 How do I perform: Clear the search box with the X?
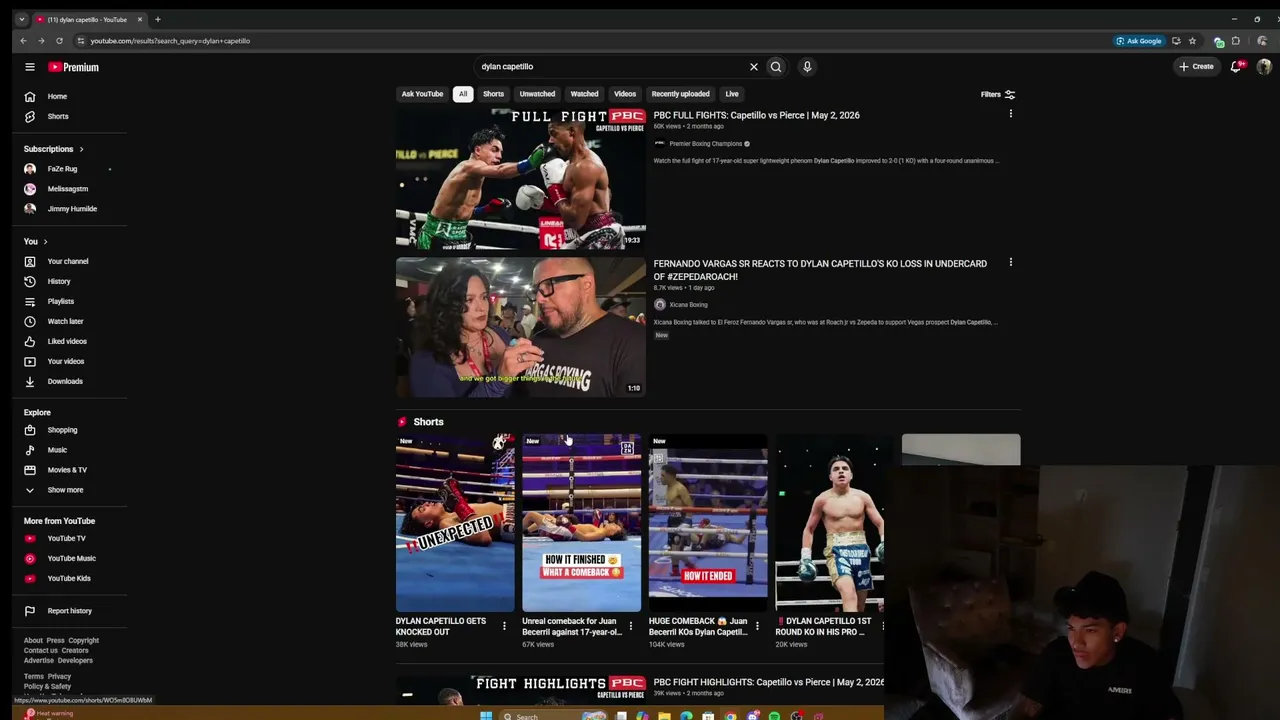[x=754, y=67]
